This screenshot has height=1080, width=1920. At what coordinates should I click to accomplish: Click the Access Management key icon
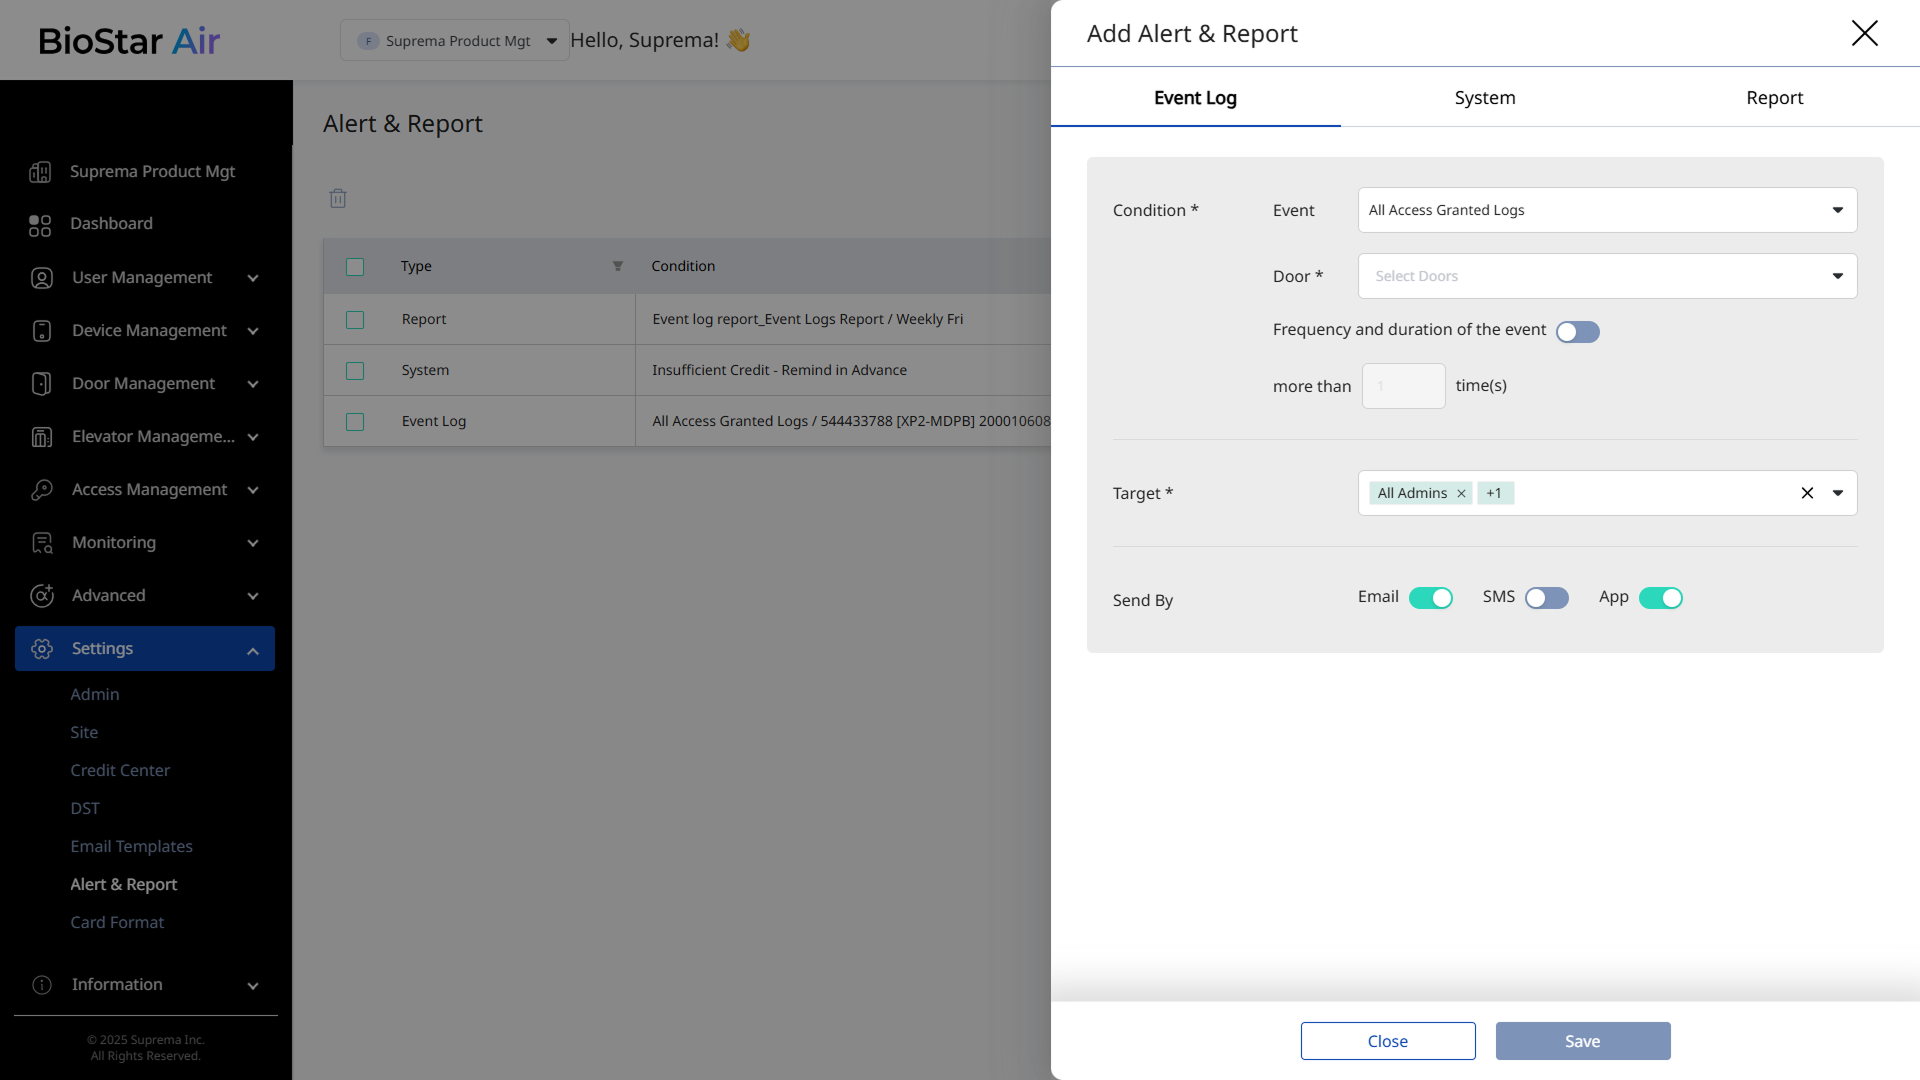pyautogui.click(x=41, y=490)
